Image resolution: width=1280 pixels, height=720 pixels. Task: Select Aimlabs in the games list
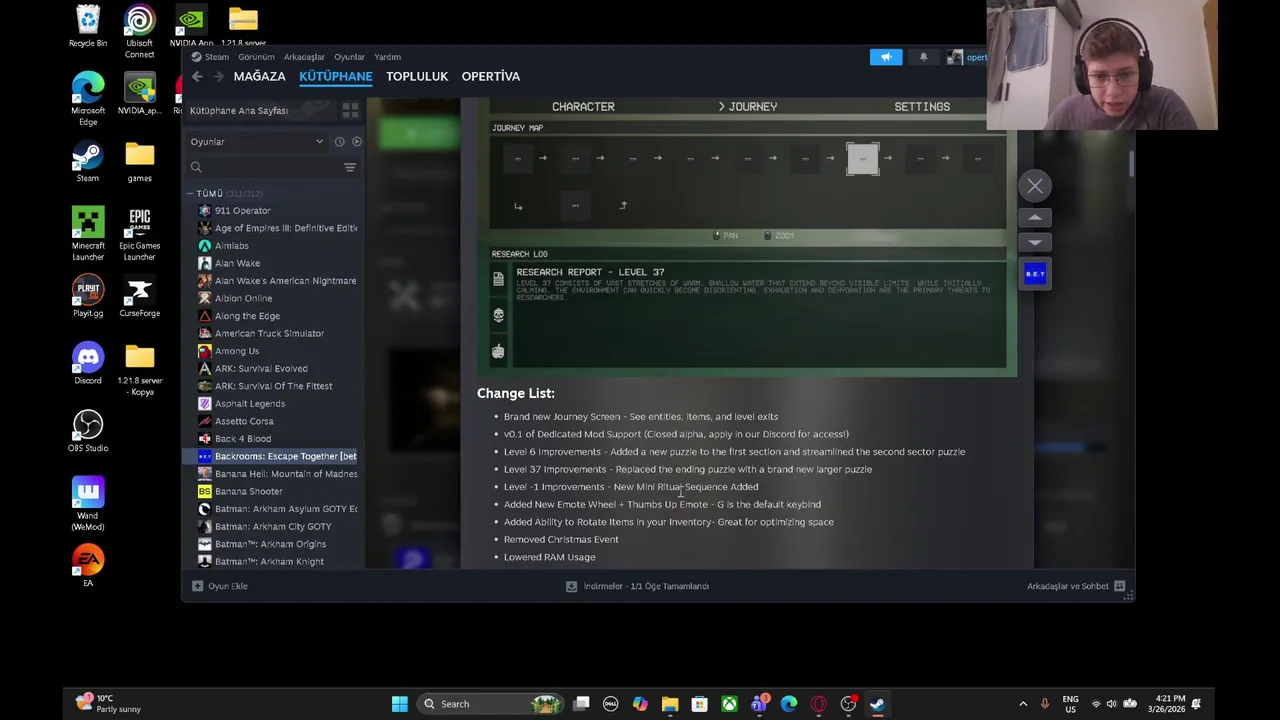click(231, 246)
